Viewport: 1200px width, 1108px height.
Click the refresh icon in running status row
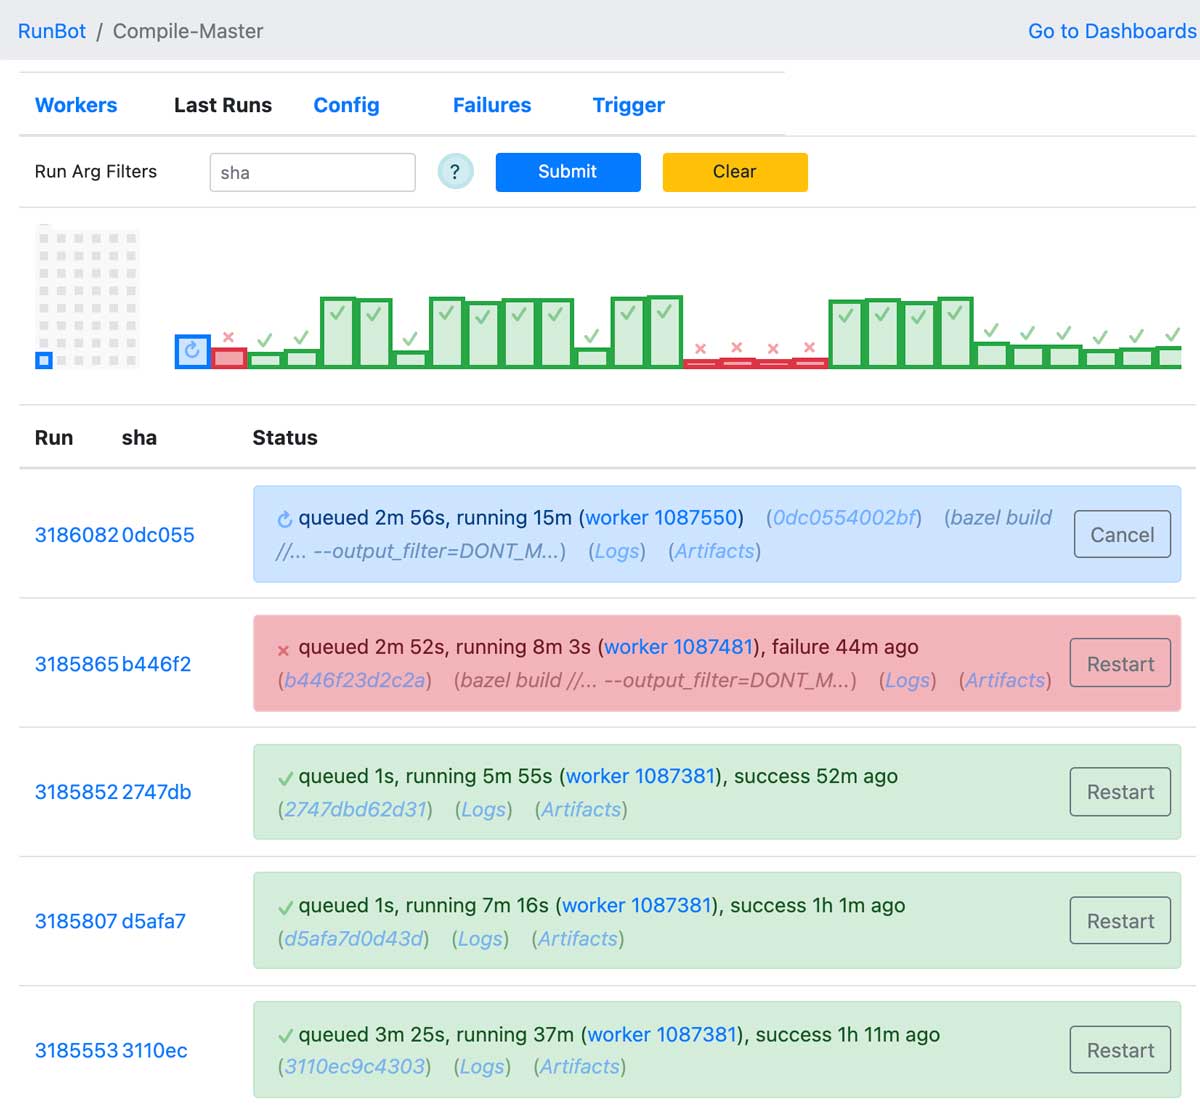(285, 519)
